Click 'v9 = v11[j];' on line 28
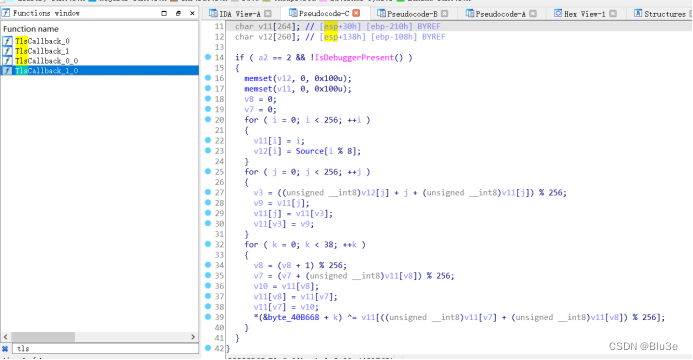 pyautogui.click(x=282, y=203)
